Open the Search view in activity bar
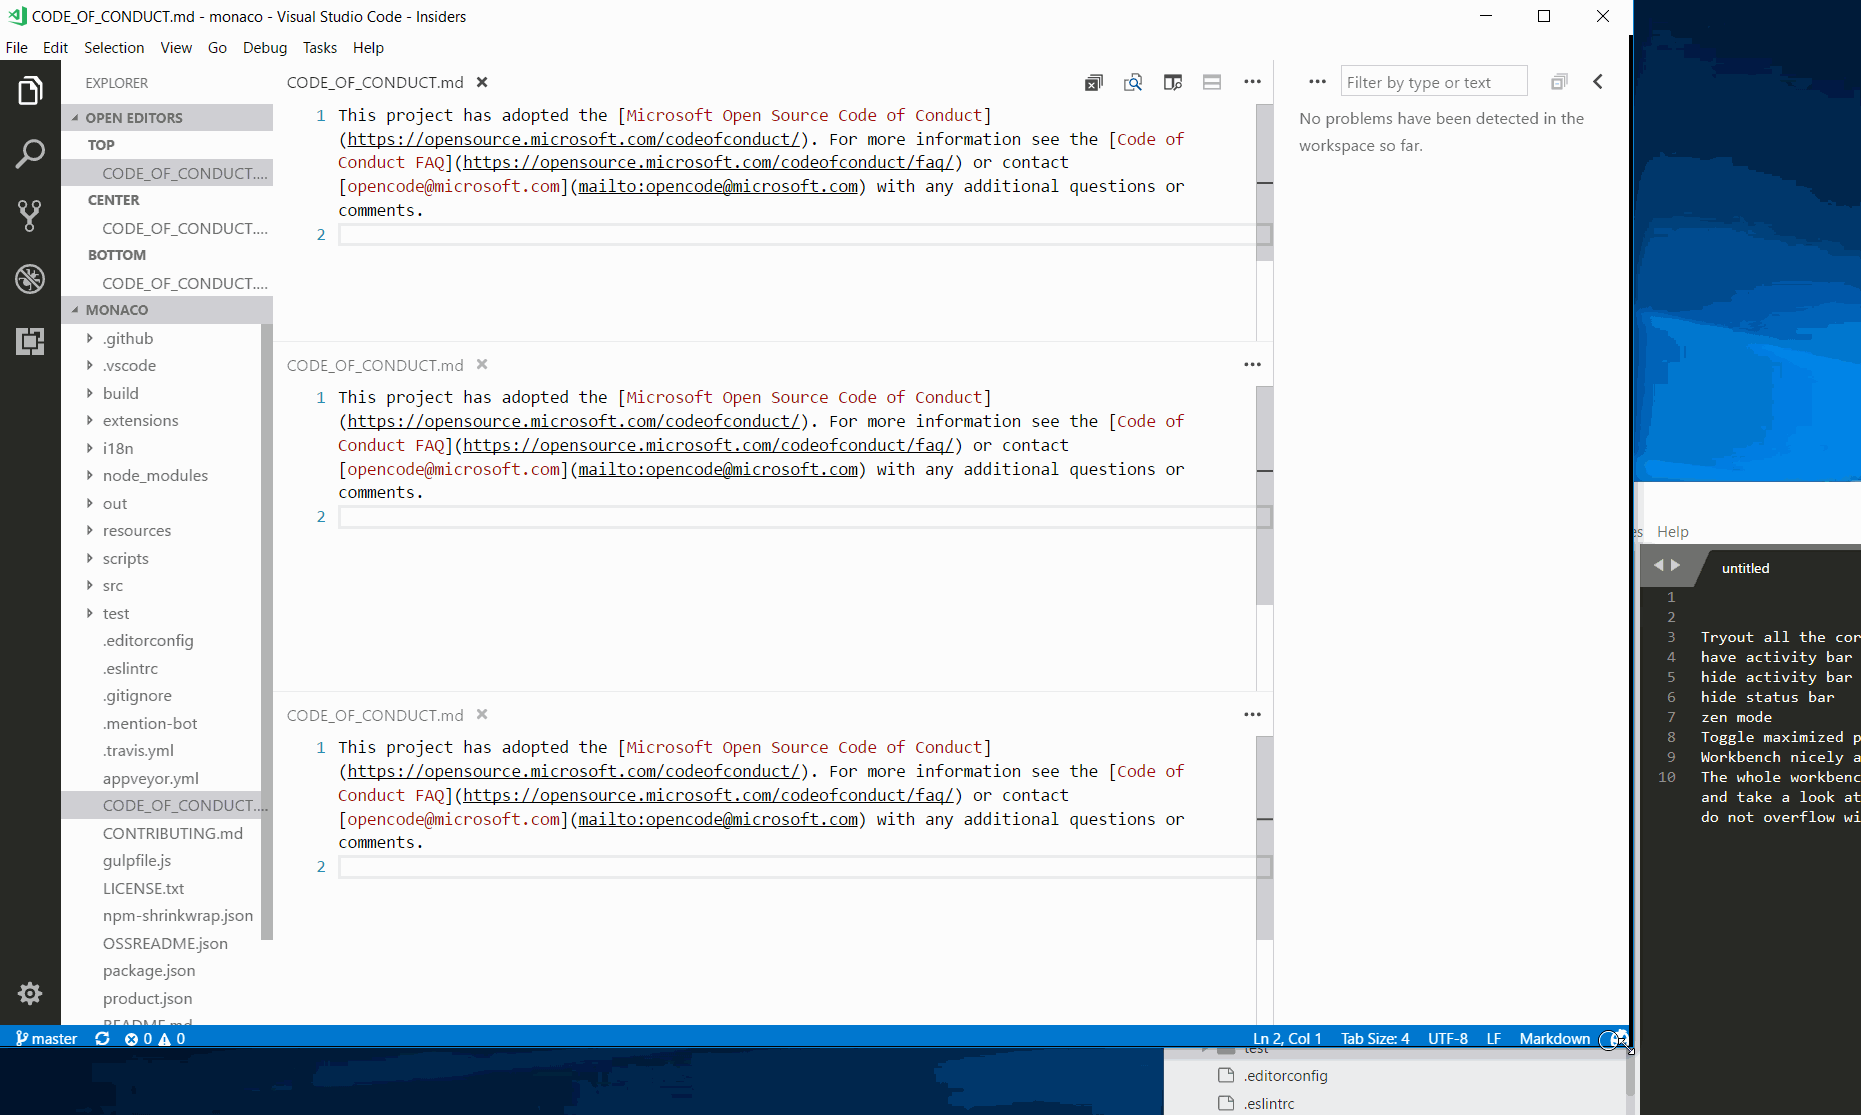1861x1115 pixels. click(30, 154)
